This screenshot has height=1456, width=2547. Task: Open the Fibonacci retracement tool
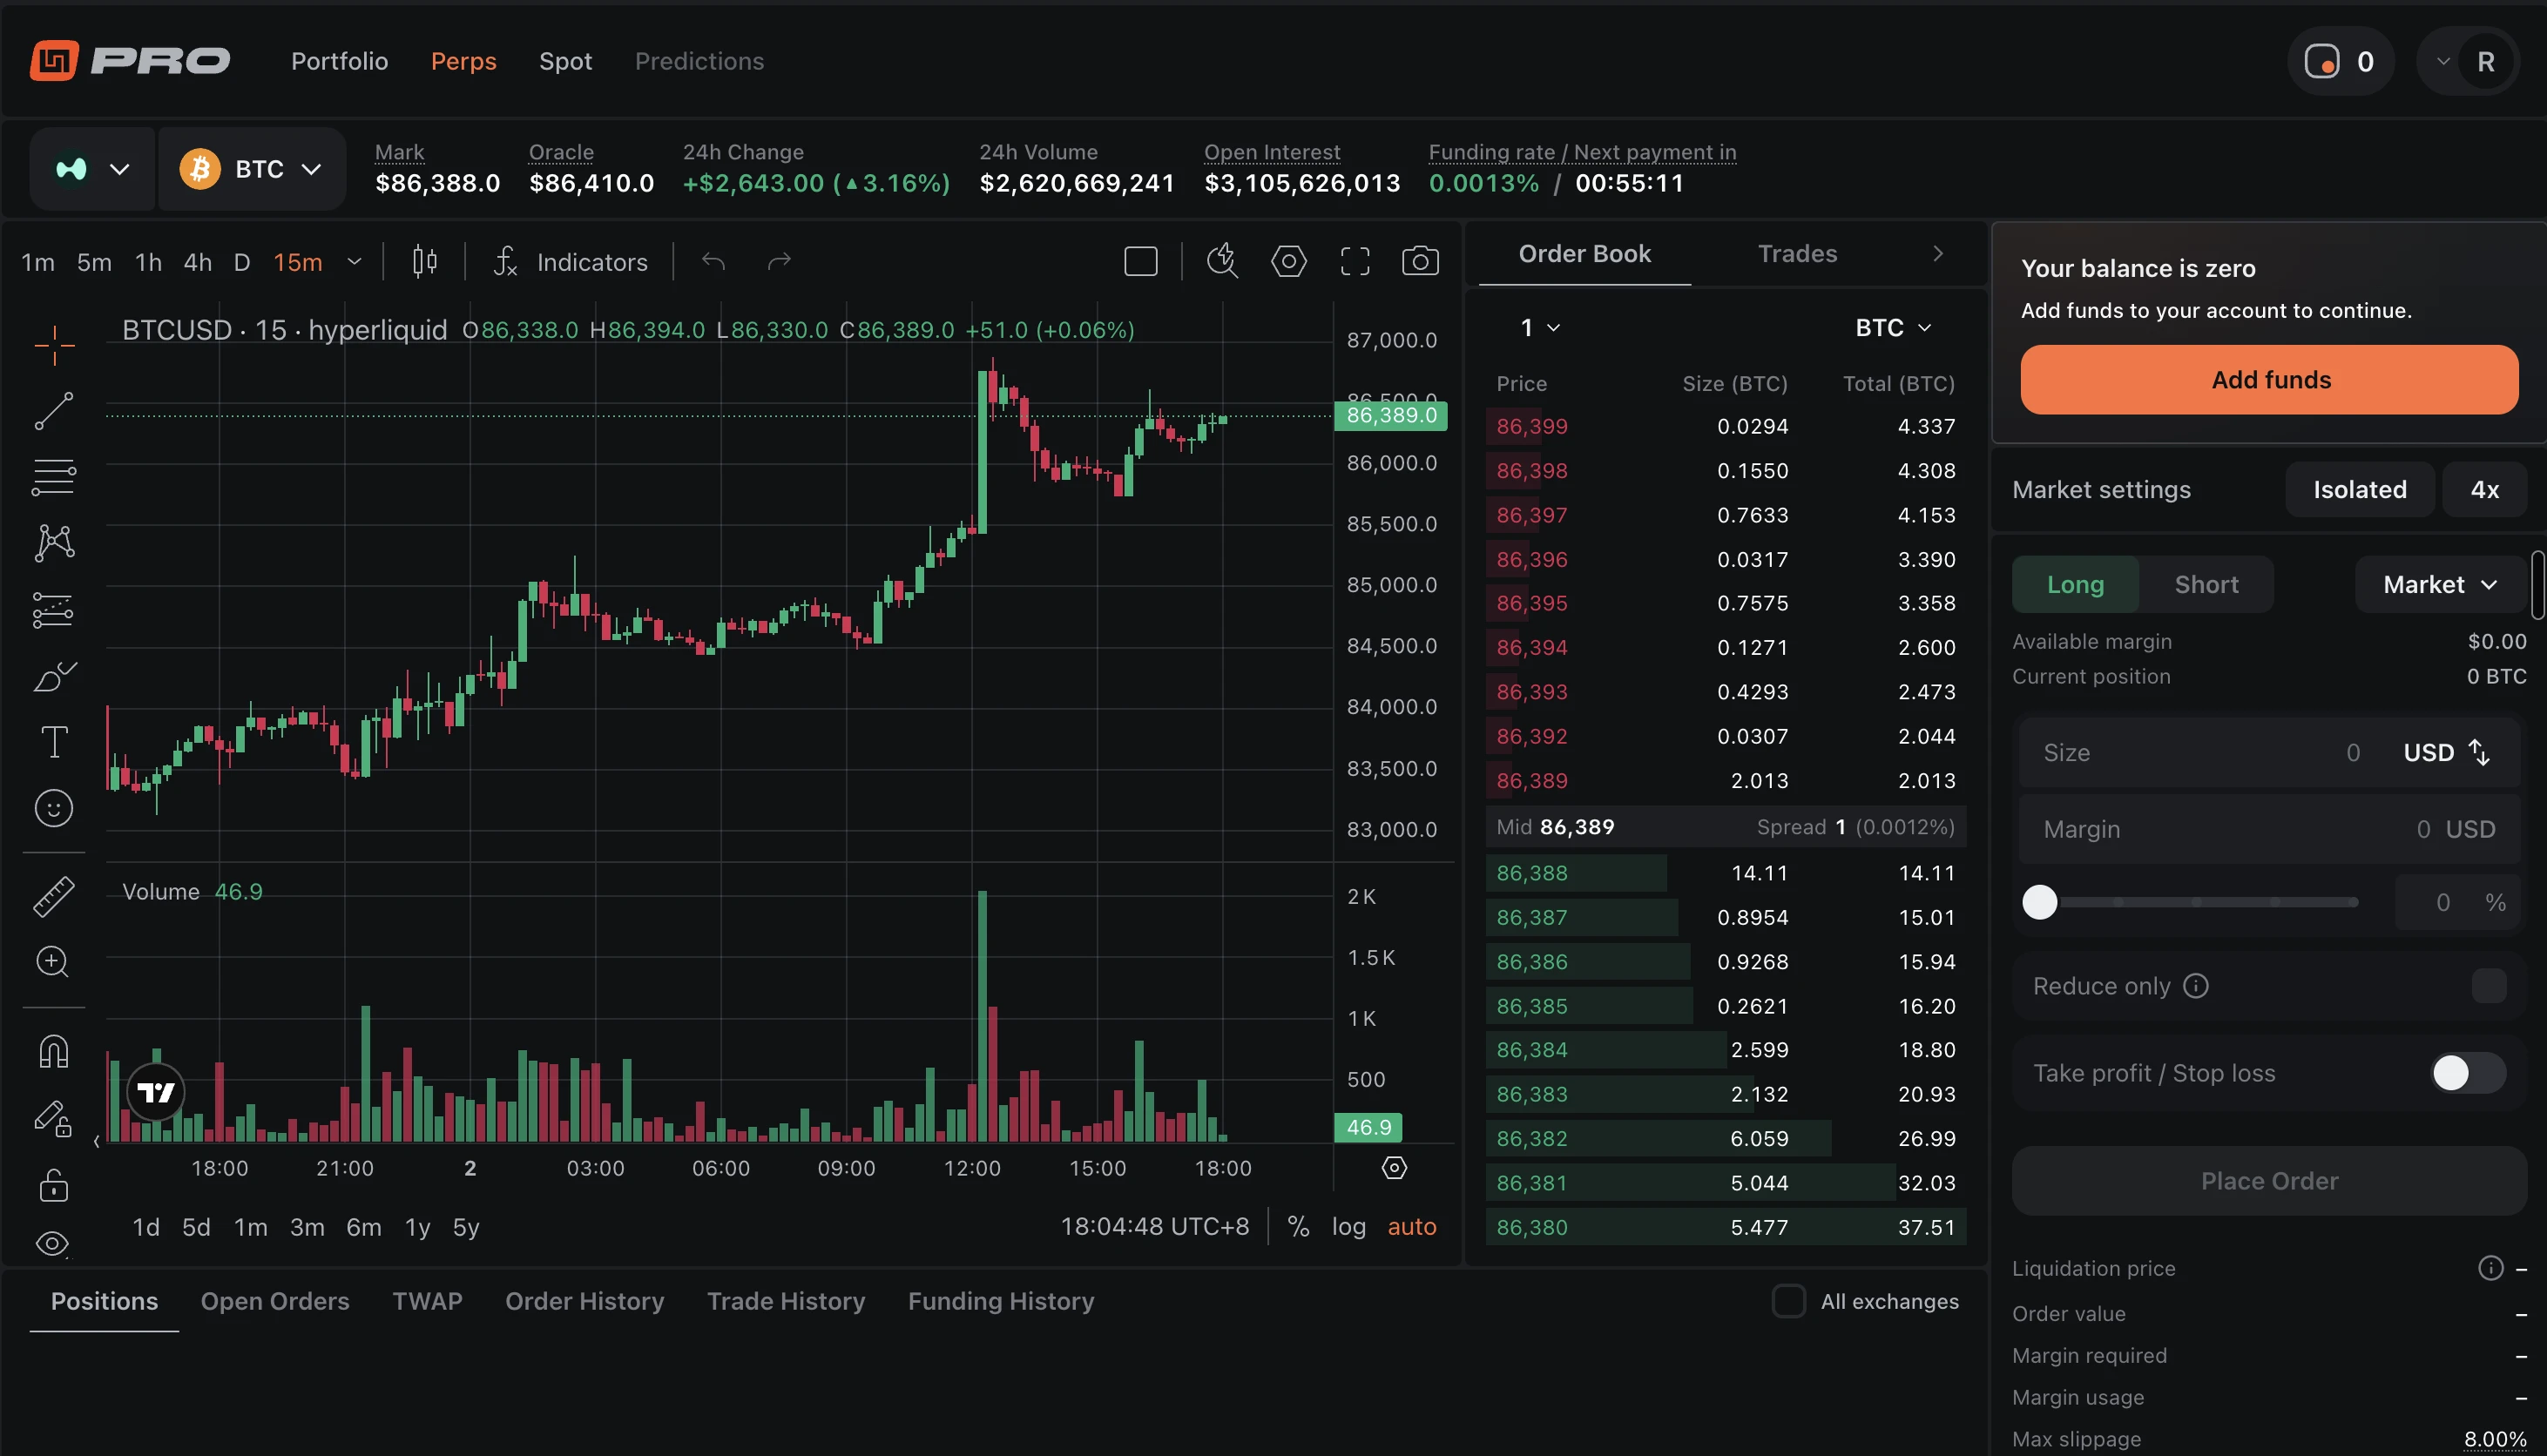54,477
